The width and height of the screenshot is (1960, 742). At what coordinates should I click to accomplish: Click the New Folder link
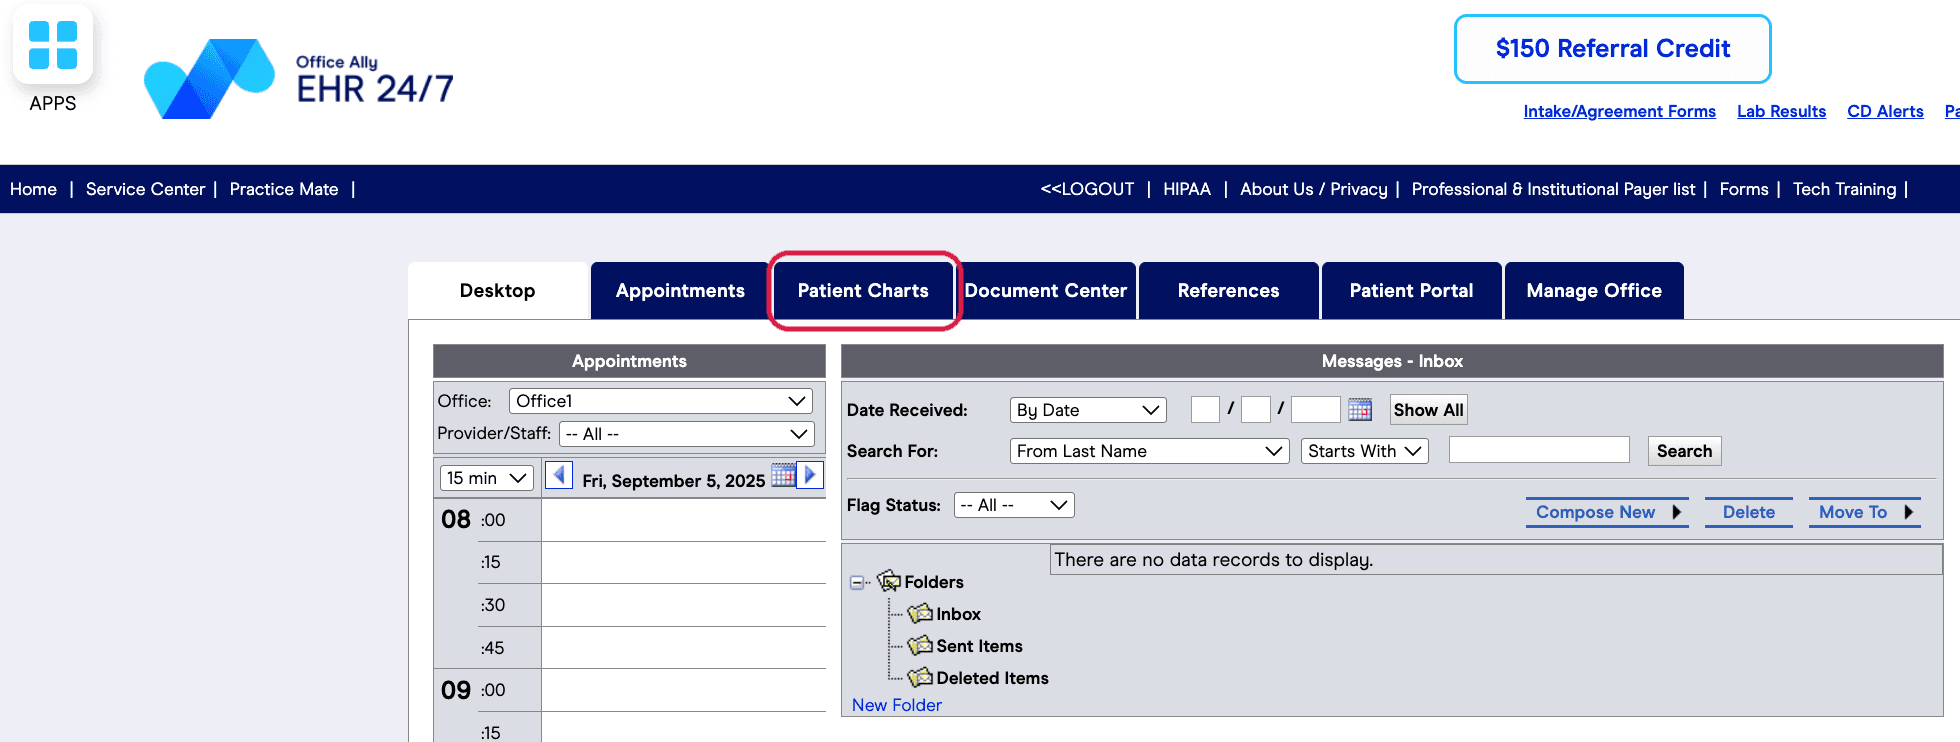[x=897, y=705]
